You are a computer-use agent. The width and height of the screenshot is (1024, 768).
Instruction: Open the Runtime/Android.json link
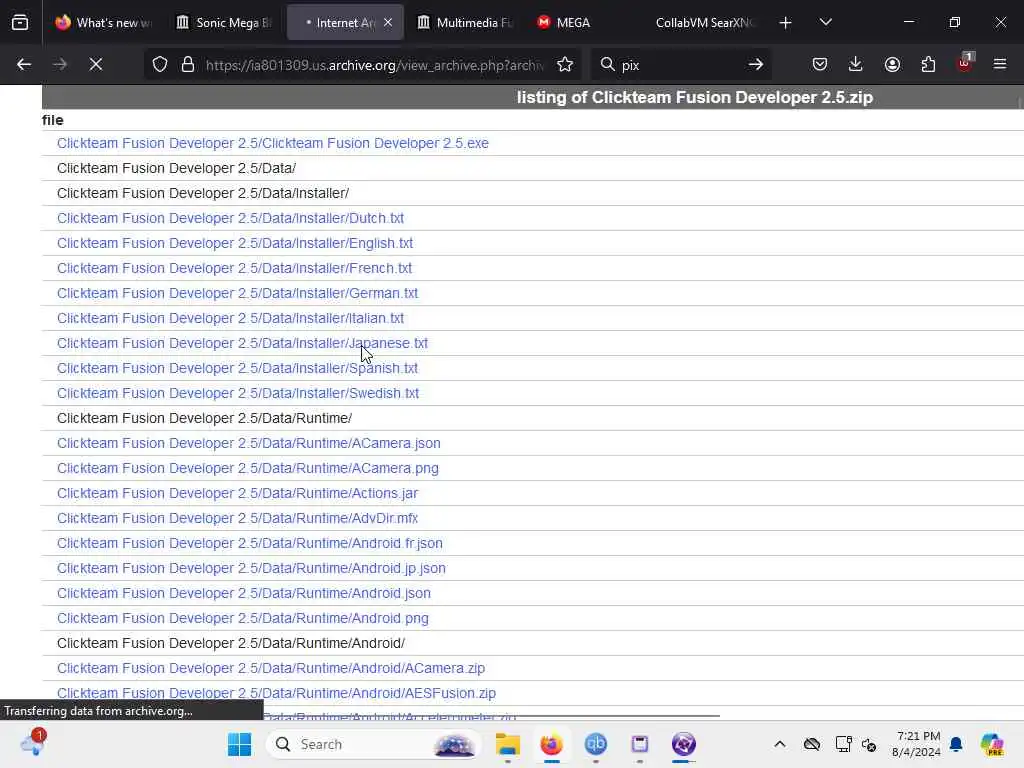tap(244, 593)
